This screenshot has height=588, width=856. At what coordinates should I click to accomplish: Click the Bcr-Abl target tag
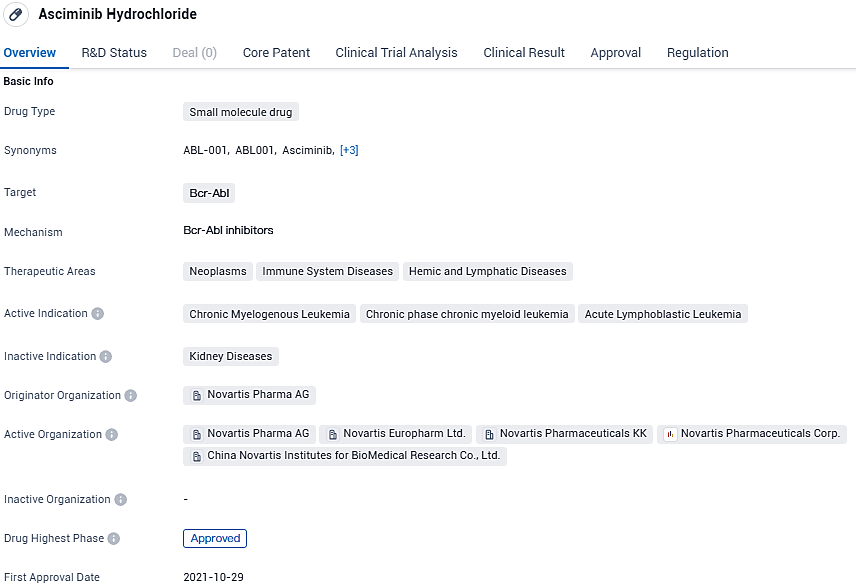tap(209, 193)
